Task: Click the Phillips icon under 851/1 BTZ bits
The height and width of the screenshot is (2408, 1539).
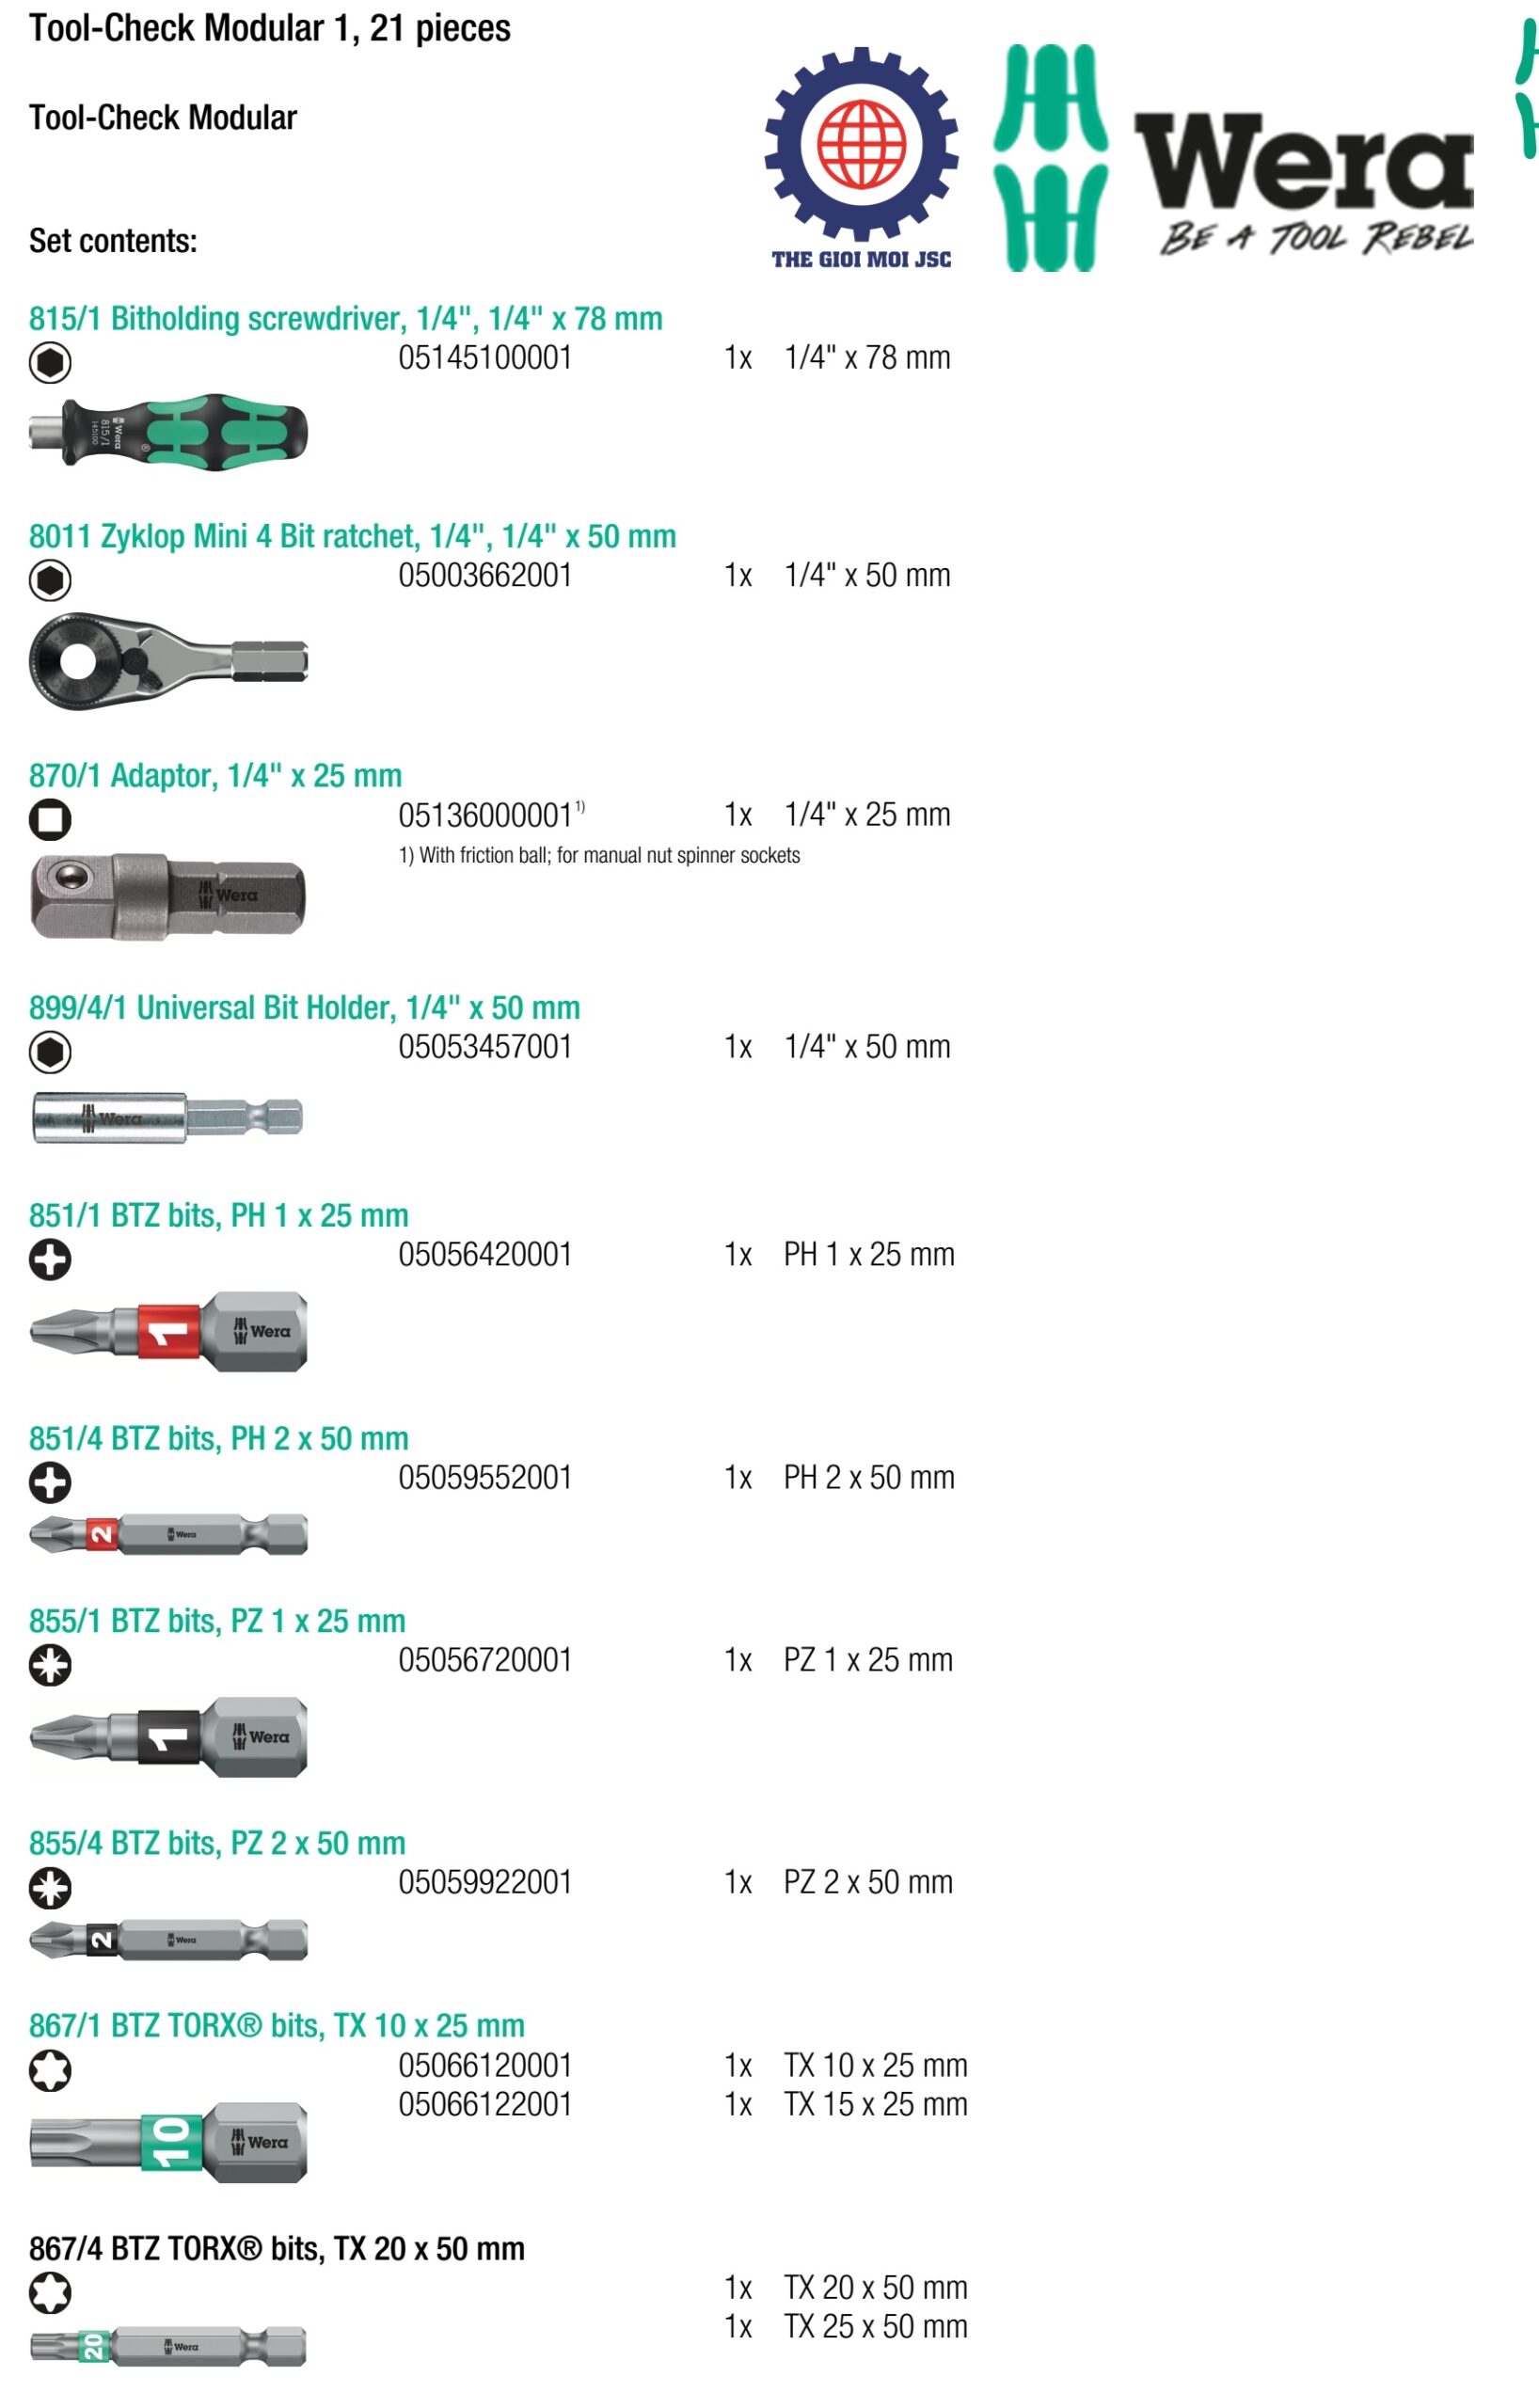Action: (x=50, y=1259)
